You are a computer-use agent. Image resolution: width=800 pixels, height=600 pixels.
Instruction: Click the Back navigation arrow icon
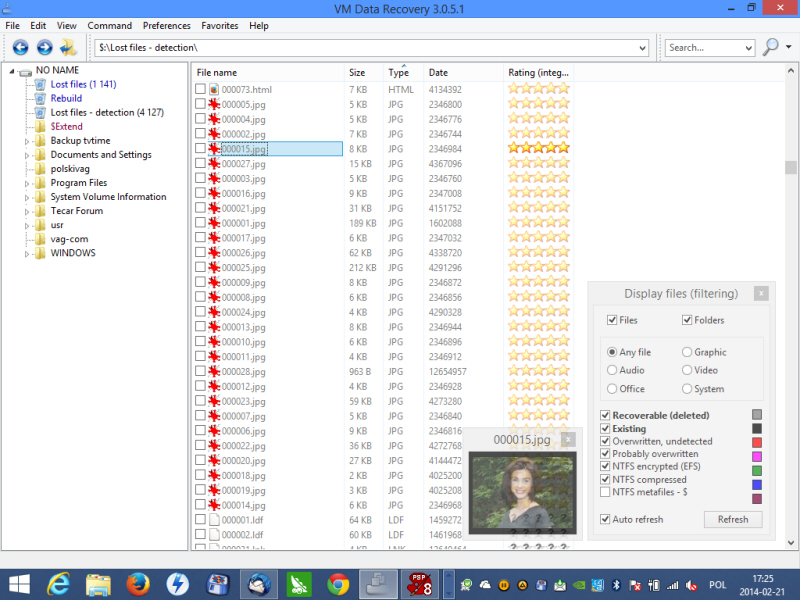[20, 47]
